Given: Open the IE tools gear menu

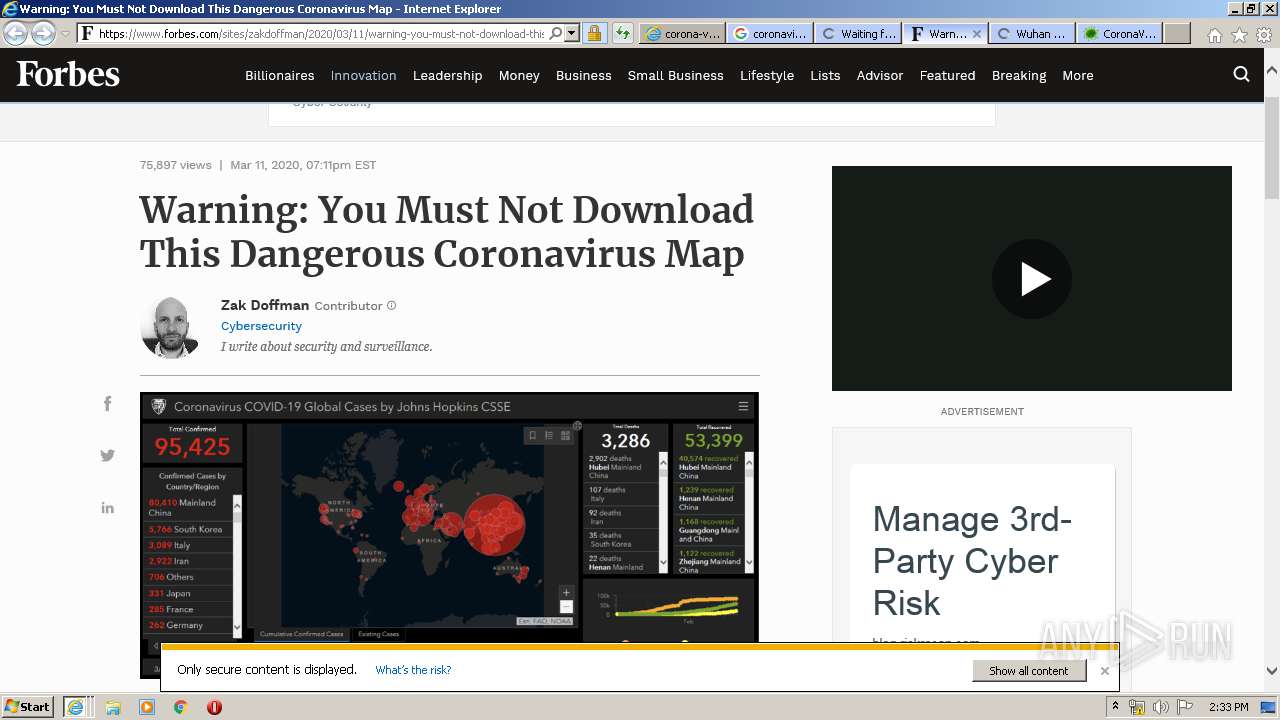Looking at the screenshot, I should (1263, 34).
